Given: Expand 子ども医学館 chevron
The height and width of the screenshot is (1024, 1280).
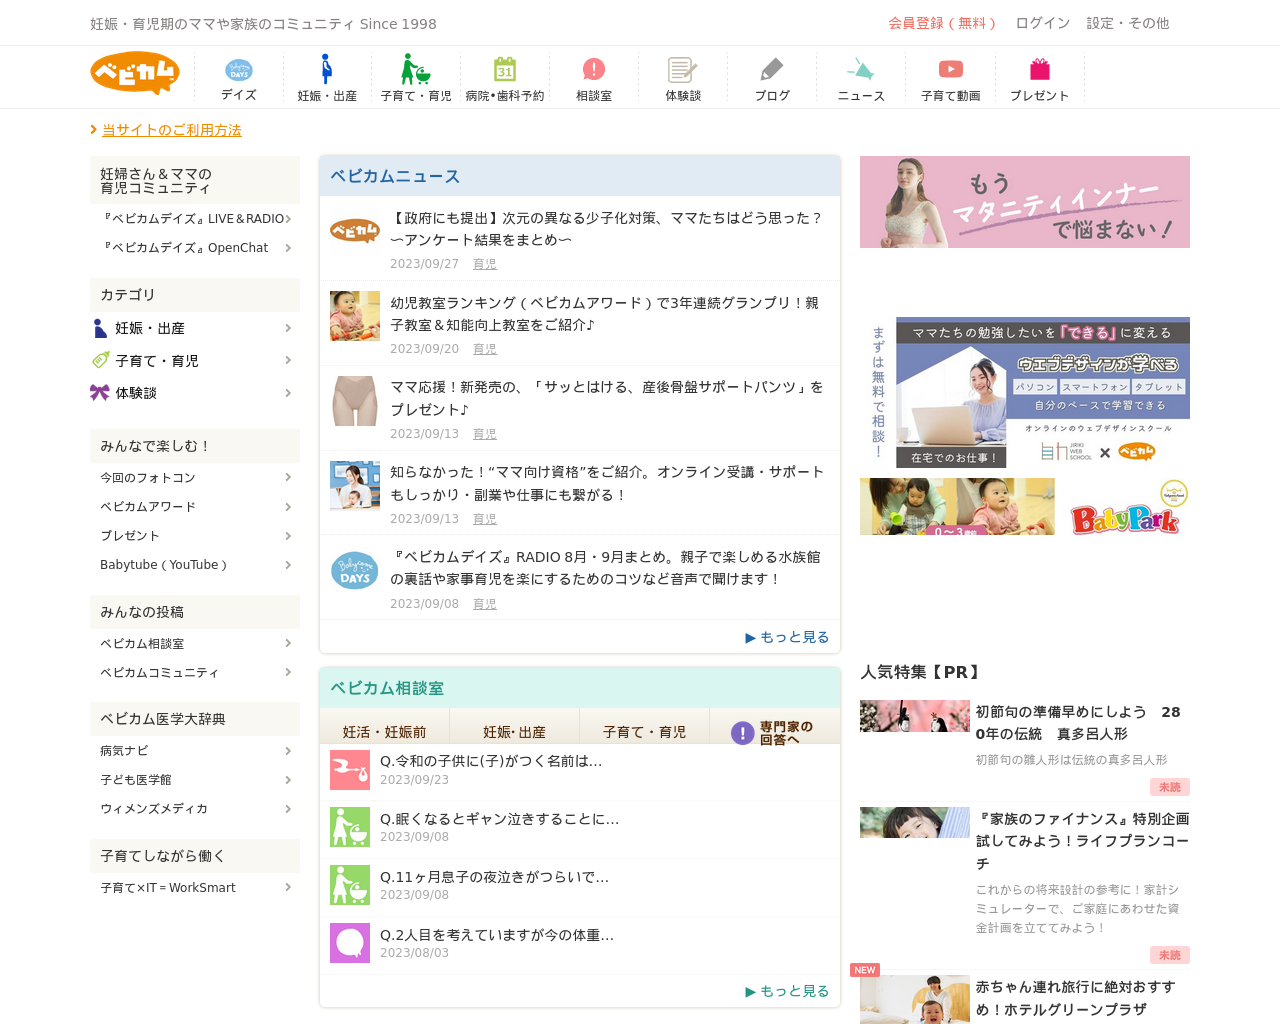Looking at the screenshot, I should point(288,780).
